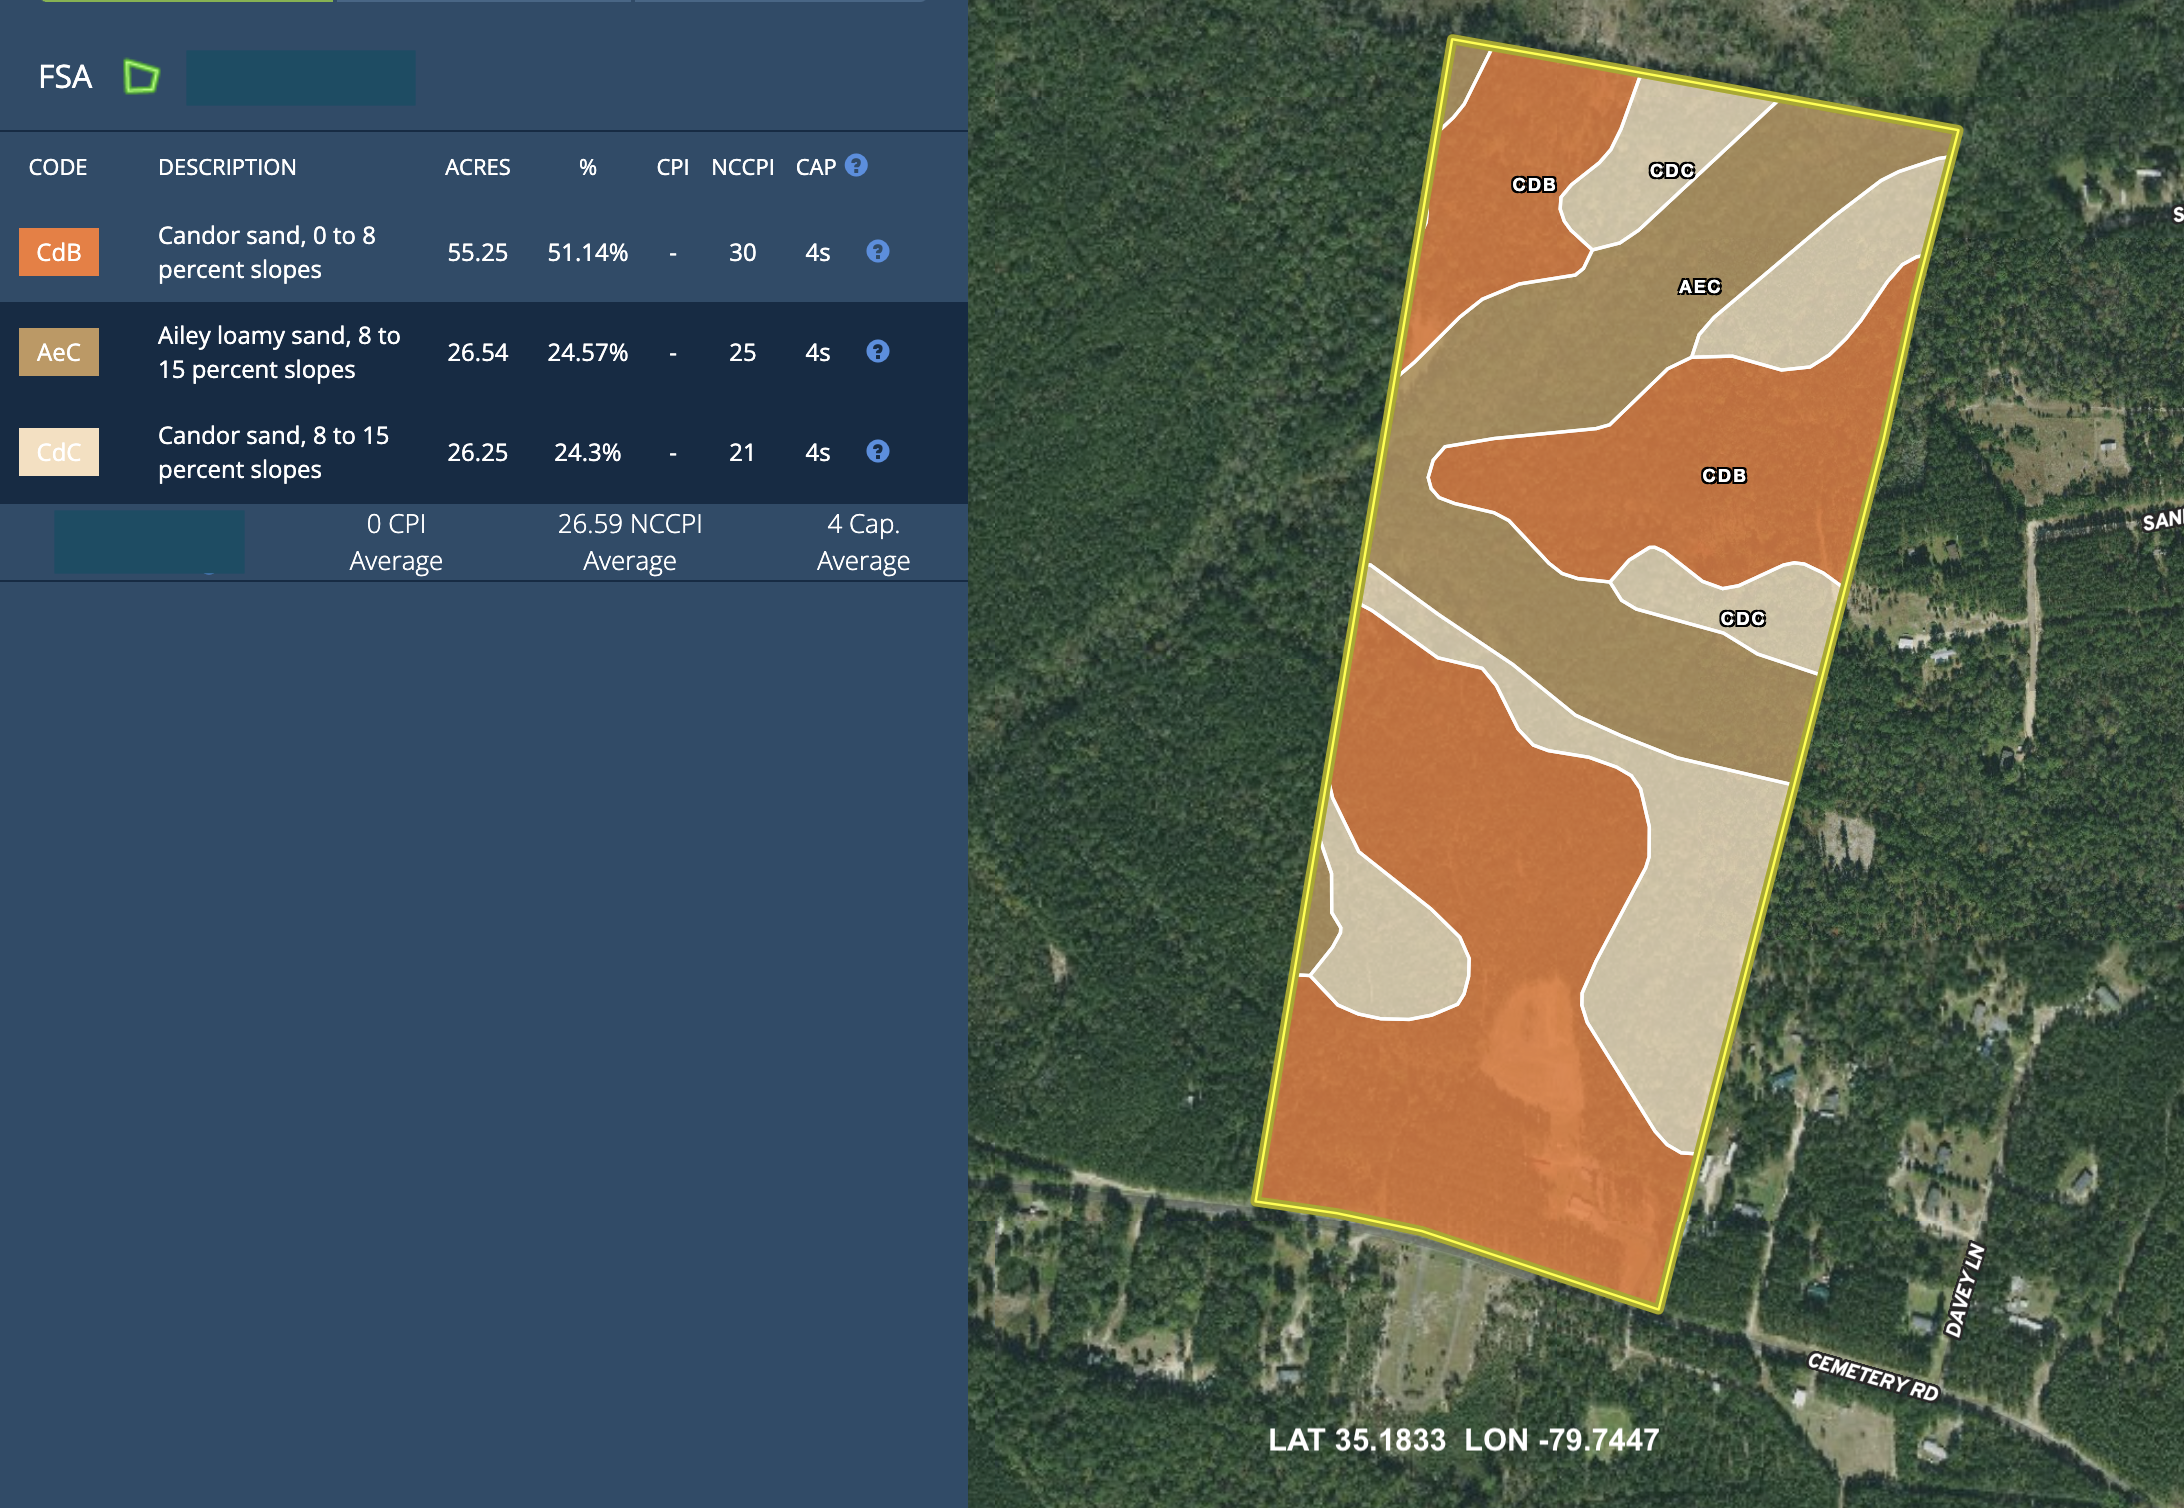This screenshot has height=1508, width=2184.
Task: Select the Candor sand 0 to 8 row
Action: coord(267,252)
